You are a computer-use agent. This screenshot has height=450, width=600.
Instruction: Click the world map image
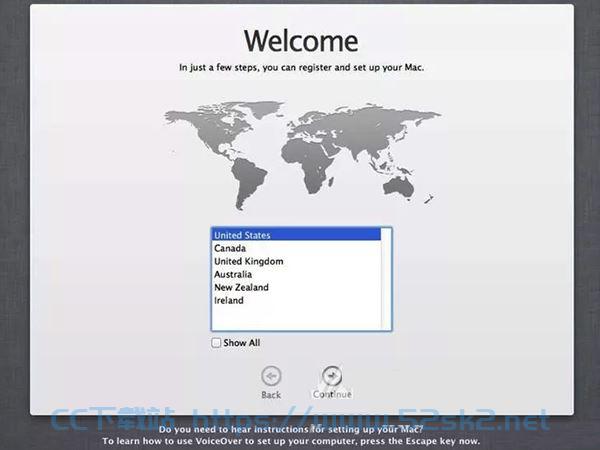click(x=302, y=155)
